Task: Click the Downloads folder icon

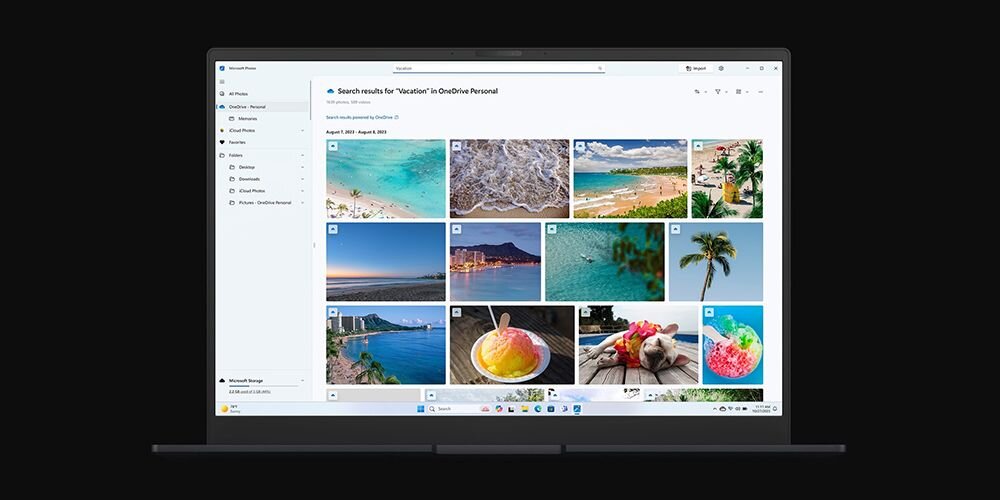Action: pos(232,179)
